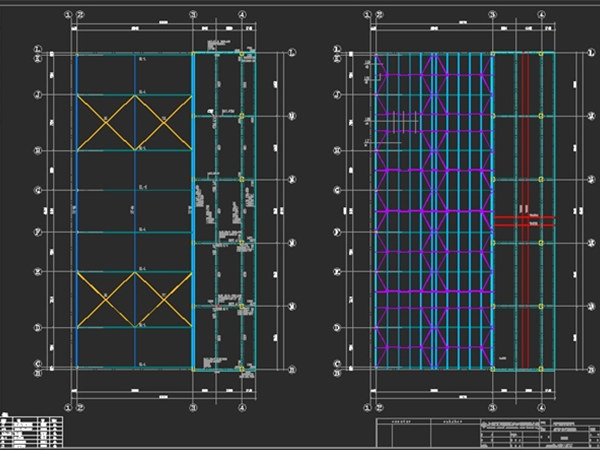
Task: Click the top grid bubble 3 above right plan
Action: [492, 15]
